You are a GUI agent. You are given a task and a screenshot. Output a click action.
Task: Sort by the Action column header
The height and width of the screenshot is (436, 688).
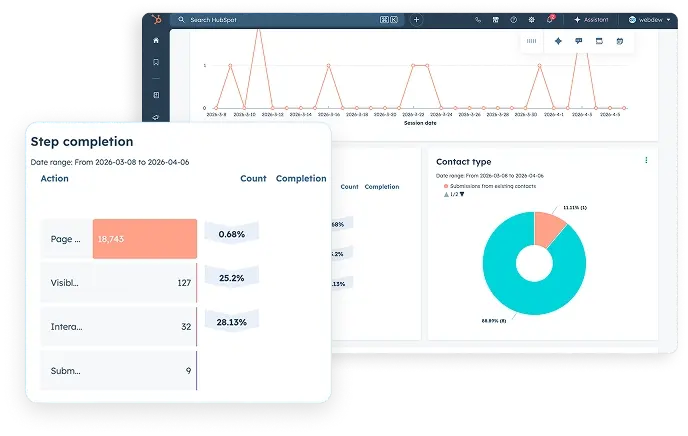(54, 179)
